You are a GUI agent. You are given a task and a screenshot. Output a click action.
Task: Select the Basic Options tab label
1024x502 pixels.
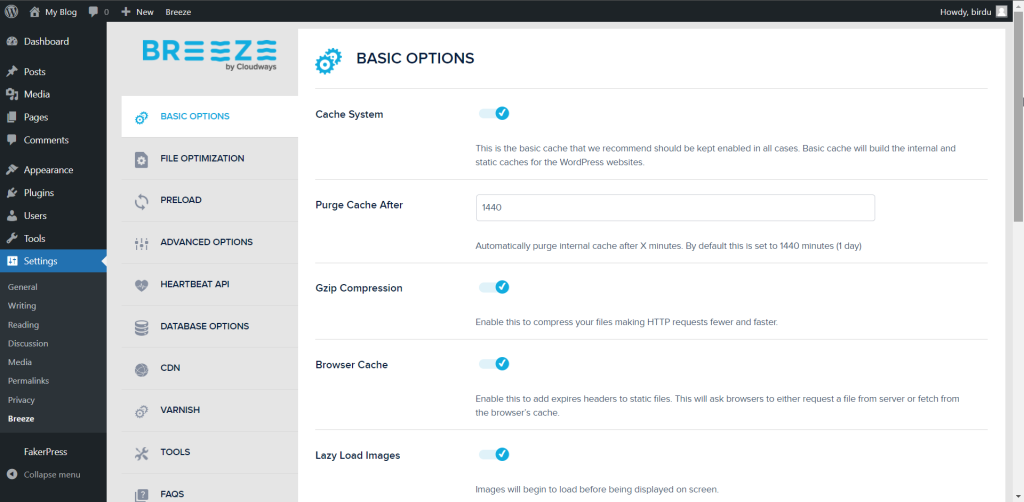[x=195, y=116]
